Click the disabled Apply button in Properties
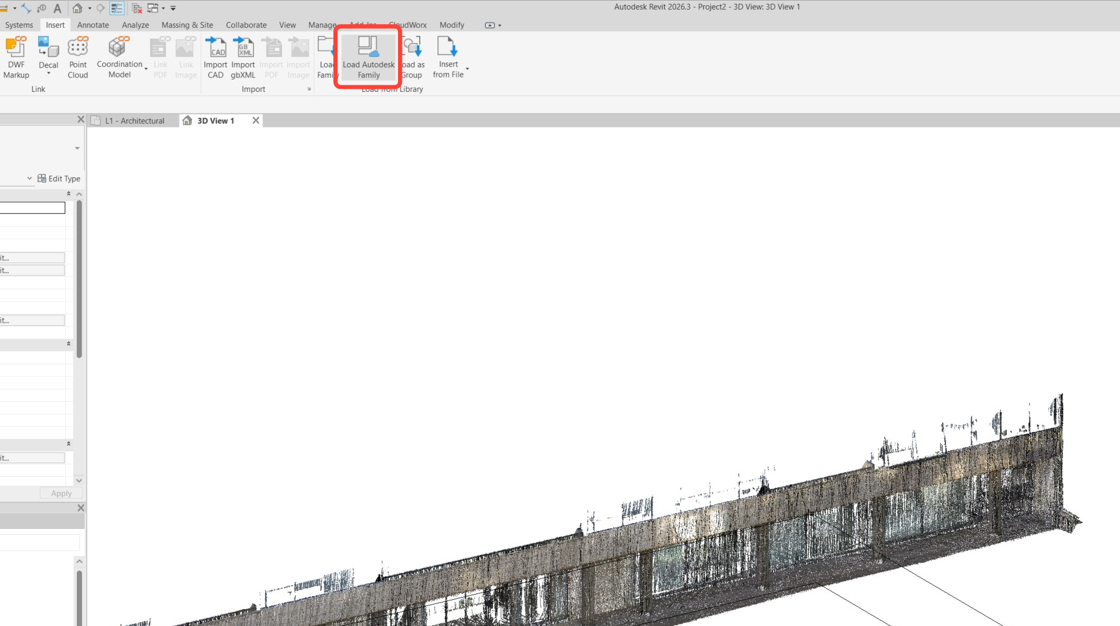The width and height of the screenshot is (1120, 626). 61,493
